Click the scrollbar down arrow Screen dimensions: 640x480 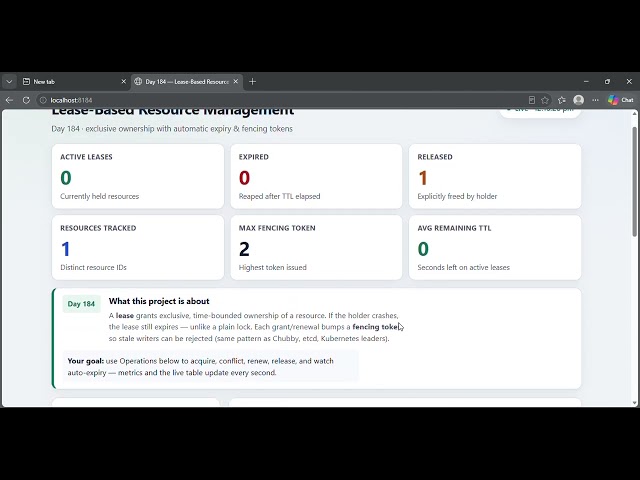(x=635, y=403)
